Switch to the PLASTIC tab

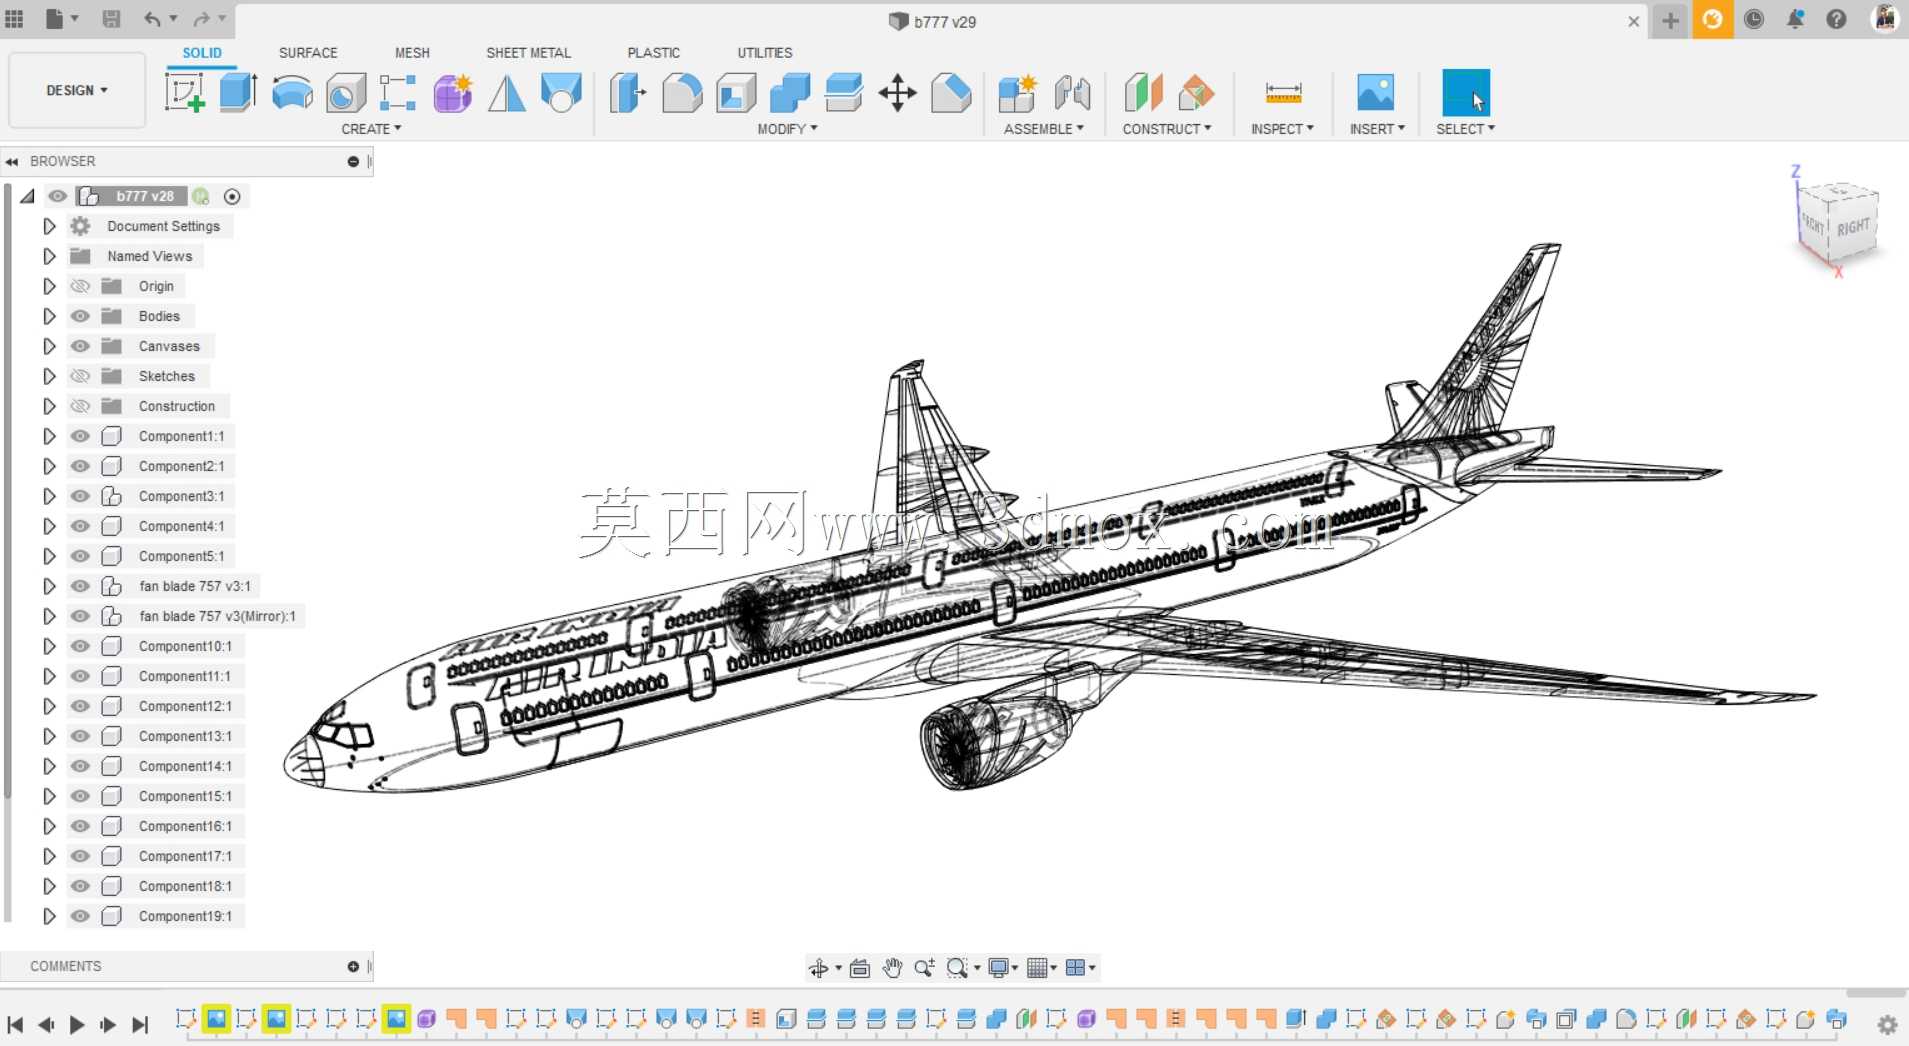654,53
